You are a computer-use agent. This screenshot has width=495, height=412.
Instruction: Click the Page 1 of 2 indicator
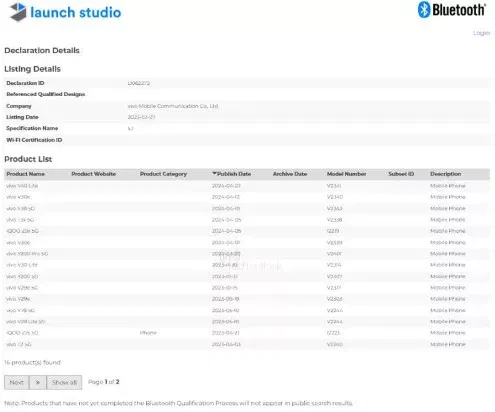pyautogui.click(x=104, y=382)
